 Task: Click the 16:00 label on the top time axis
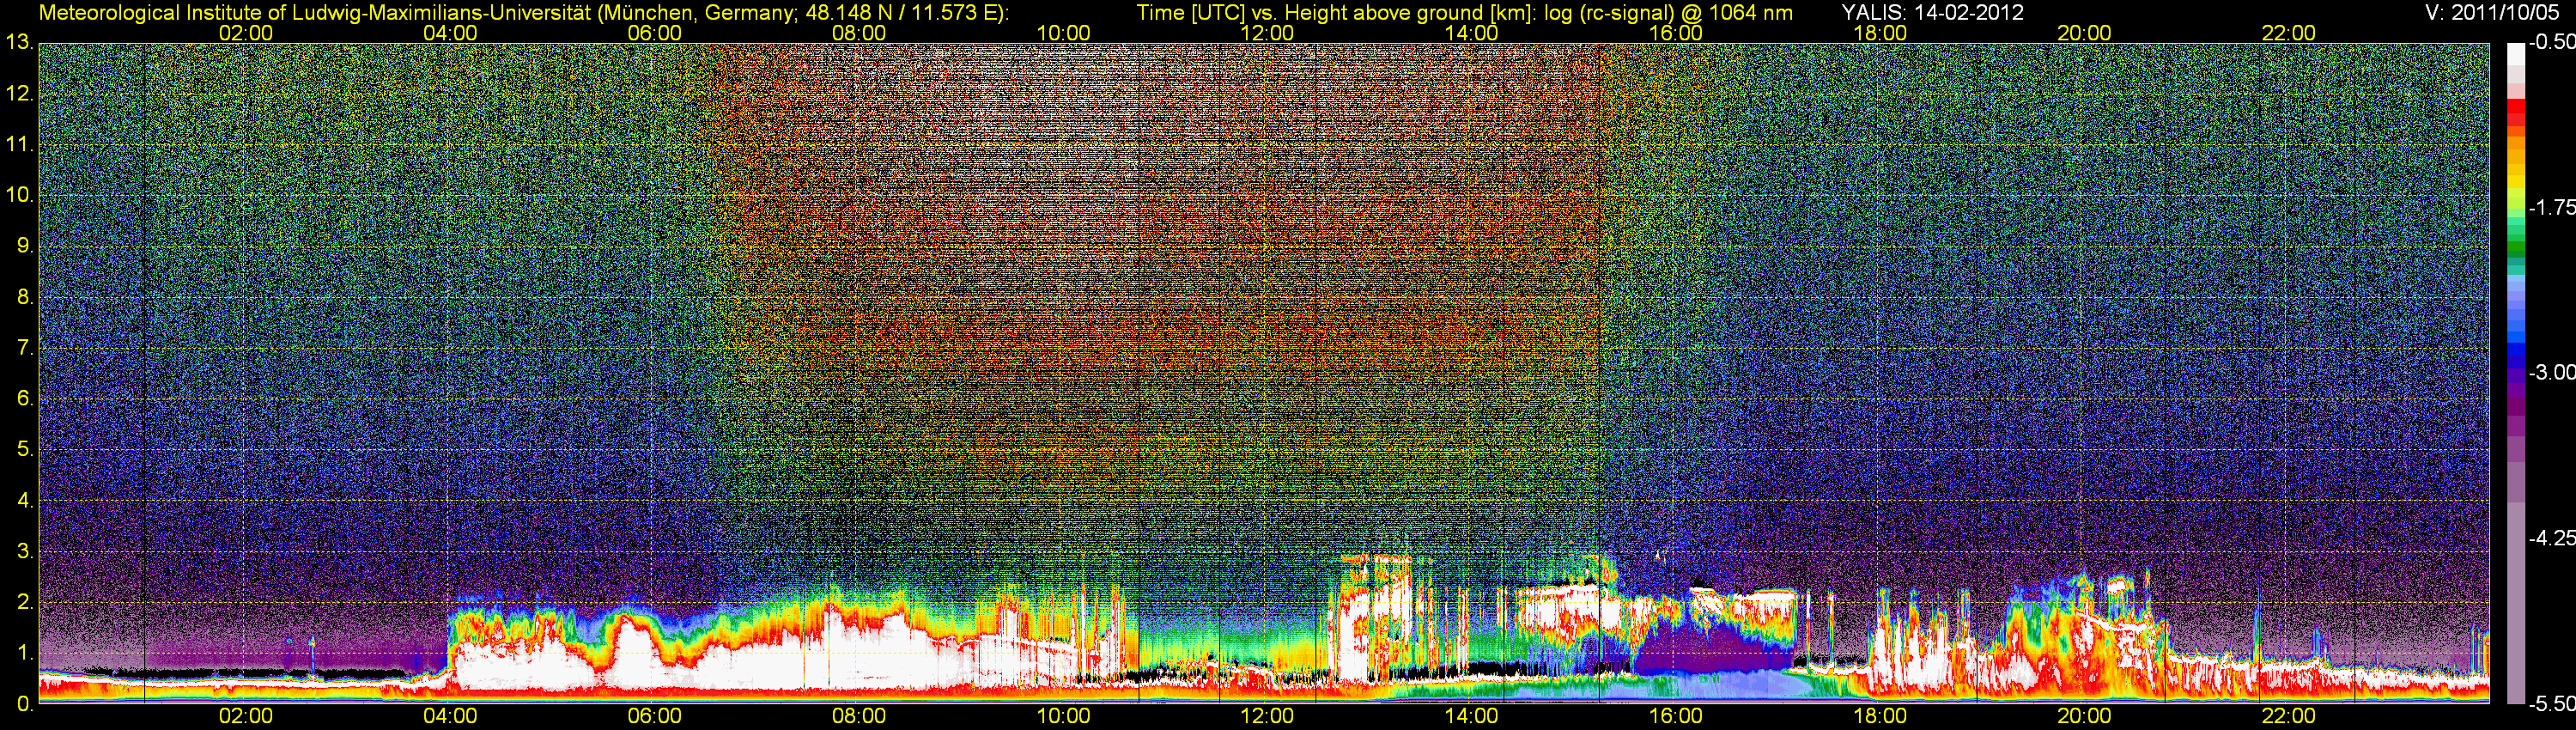pos(1676,33)
